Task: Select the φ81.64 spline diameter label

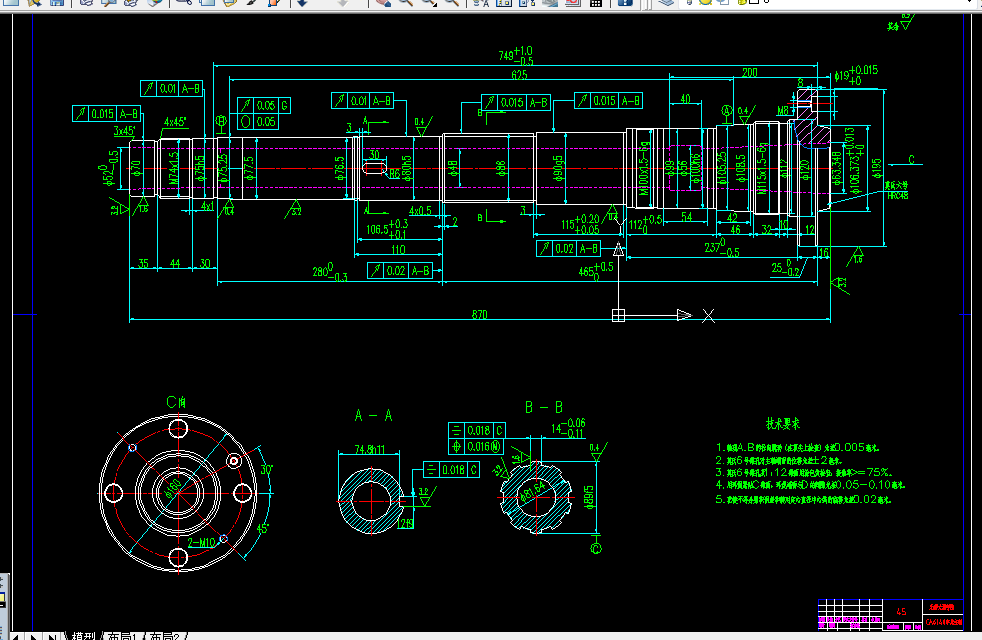Action: (532, 492)
